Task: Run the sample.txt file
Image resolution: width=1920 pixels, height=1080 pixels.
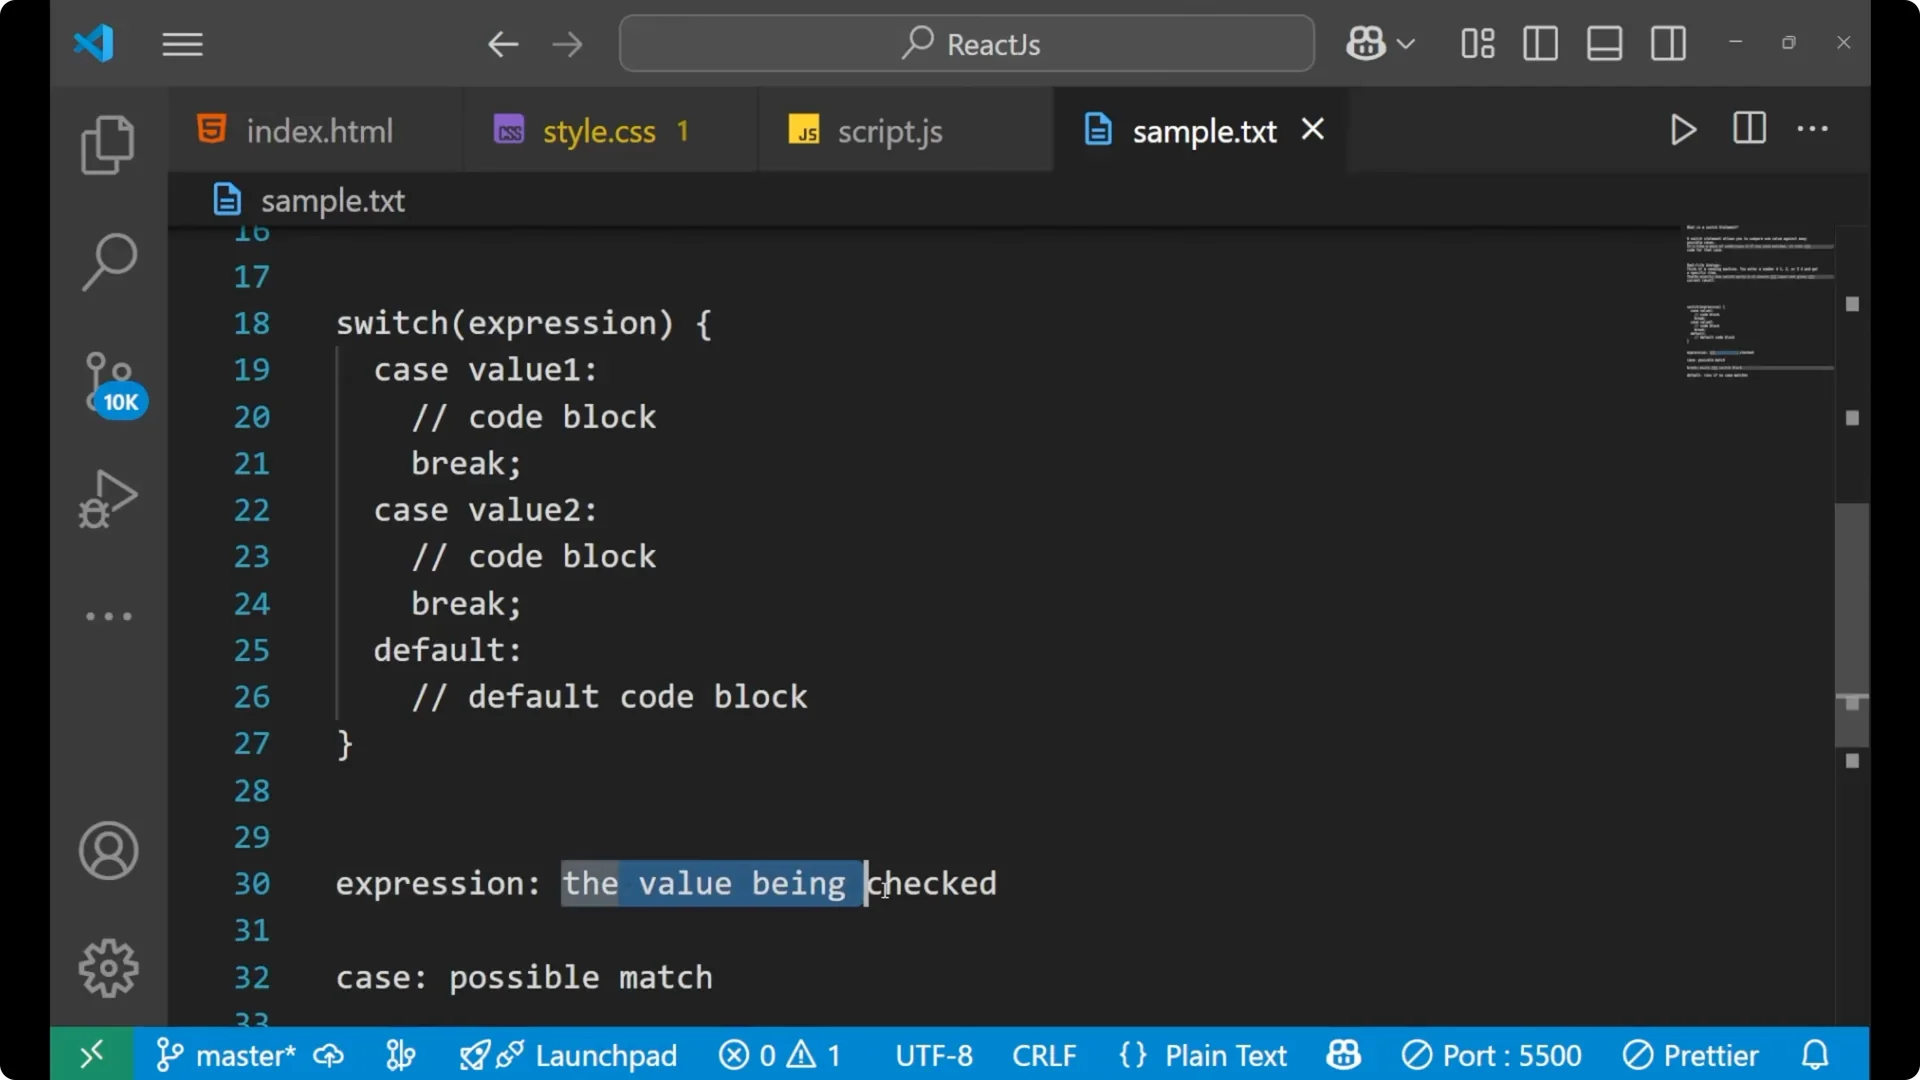Action: (x=1683, y=130)
